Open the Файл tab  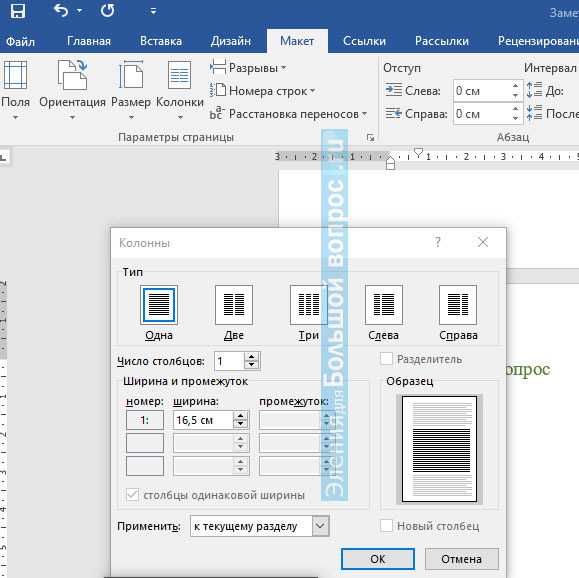pyautogui.click(x=20, y=41)
